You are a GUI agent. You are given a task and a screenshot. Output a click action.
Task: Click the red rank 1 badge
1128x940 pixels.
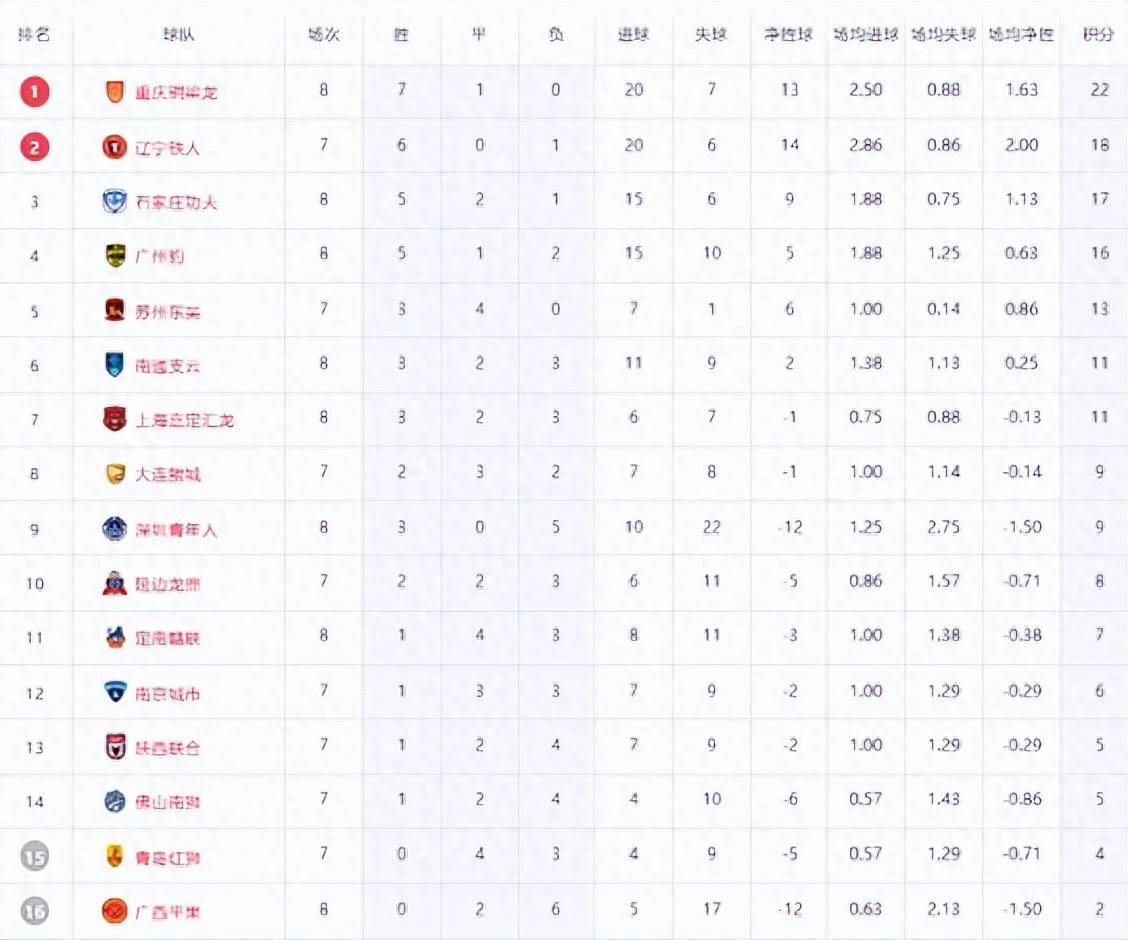click(x=34, y=92)
